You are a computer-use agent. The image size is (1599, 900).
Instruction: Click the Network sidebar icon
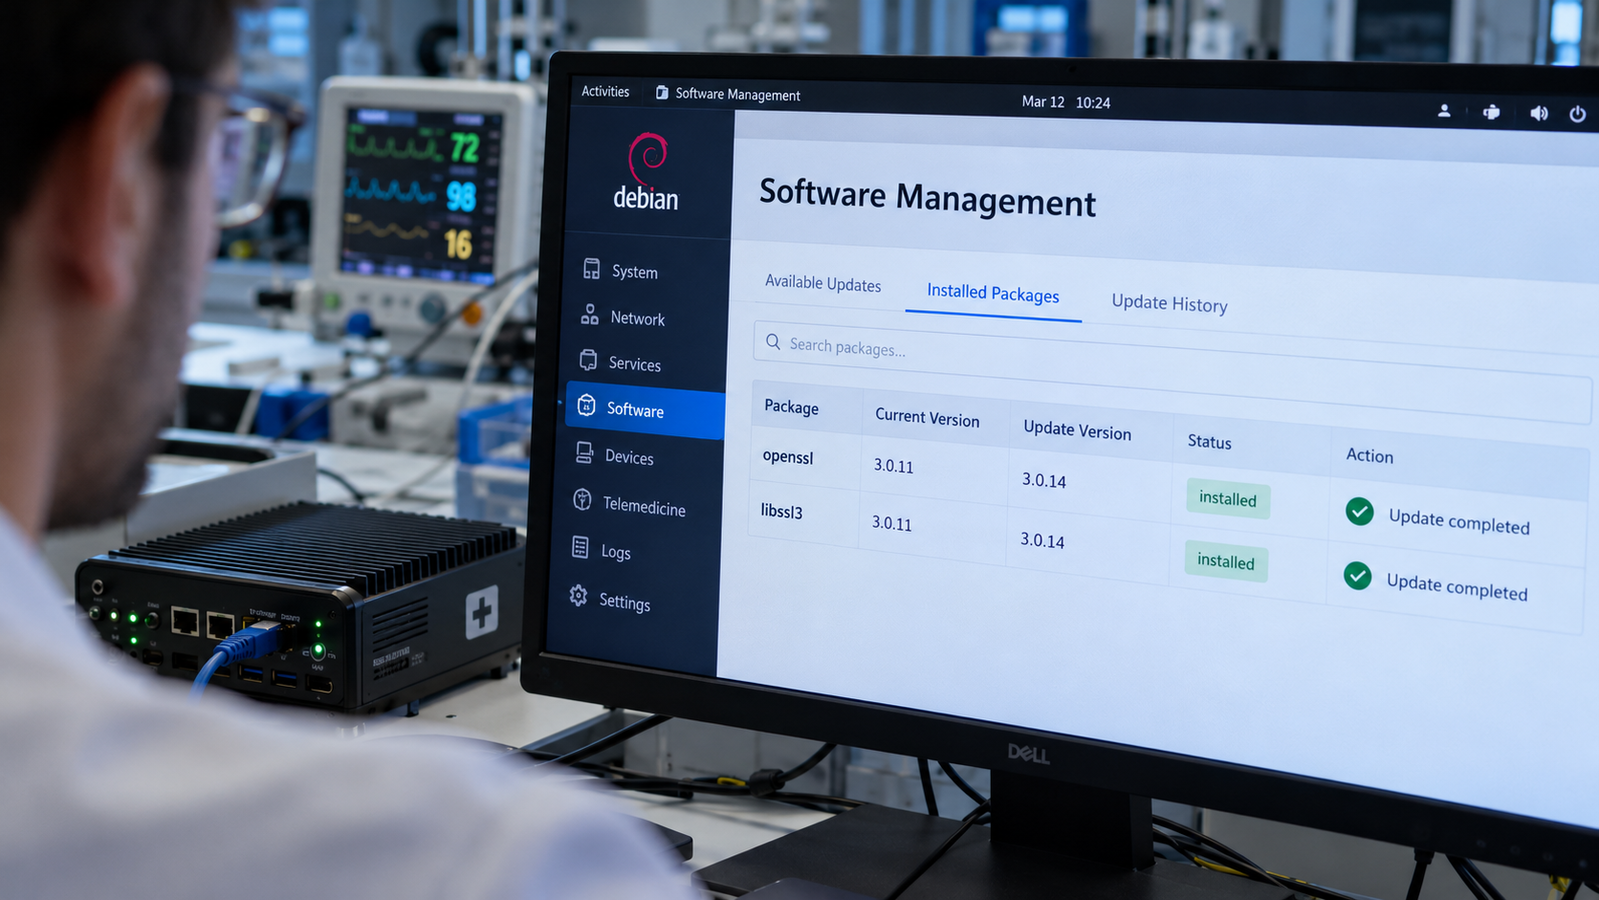590,314
